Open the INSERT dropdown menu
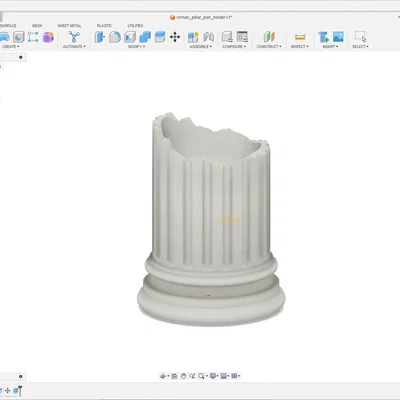This screenshot has height=400, width=400. (330, 47)
